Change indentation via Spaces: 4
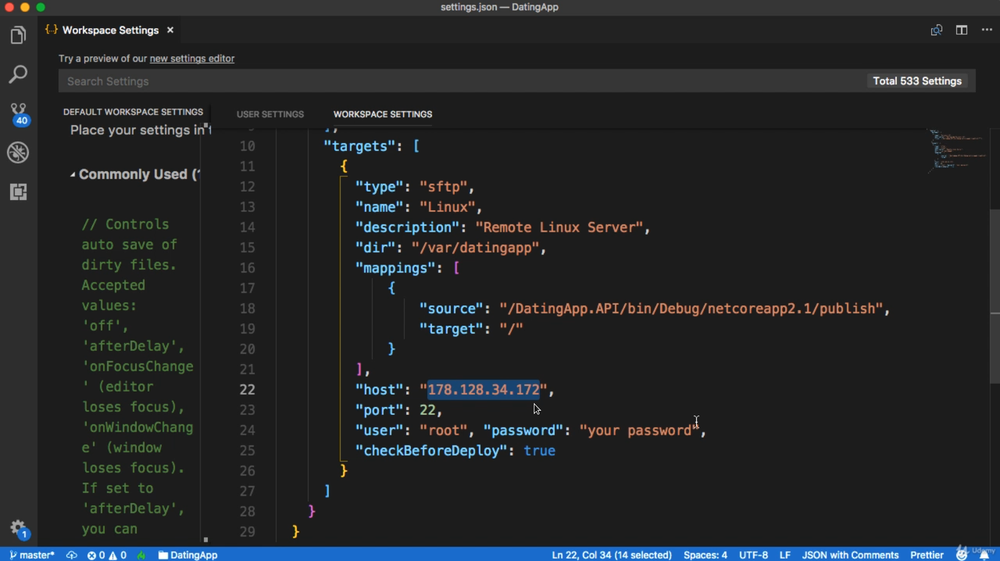 [705, 555]
